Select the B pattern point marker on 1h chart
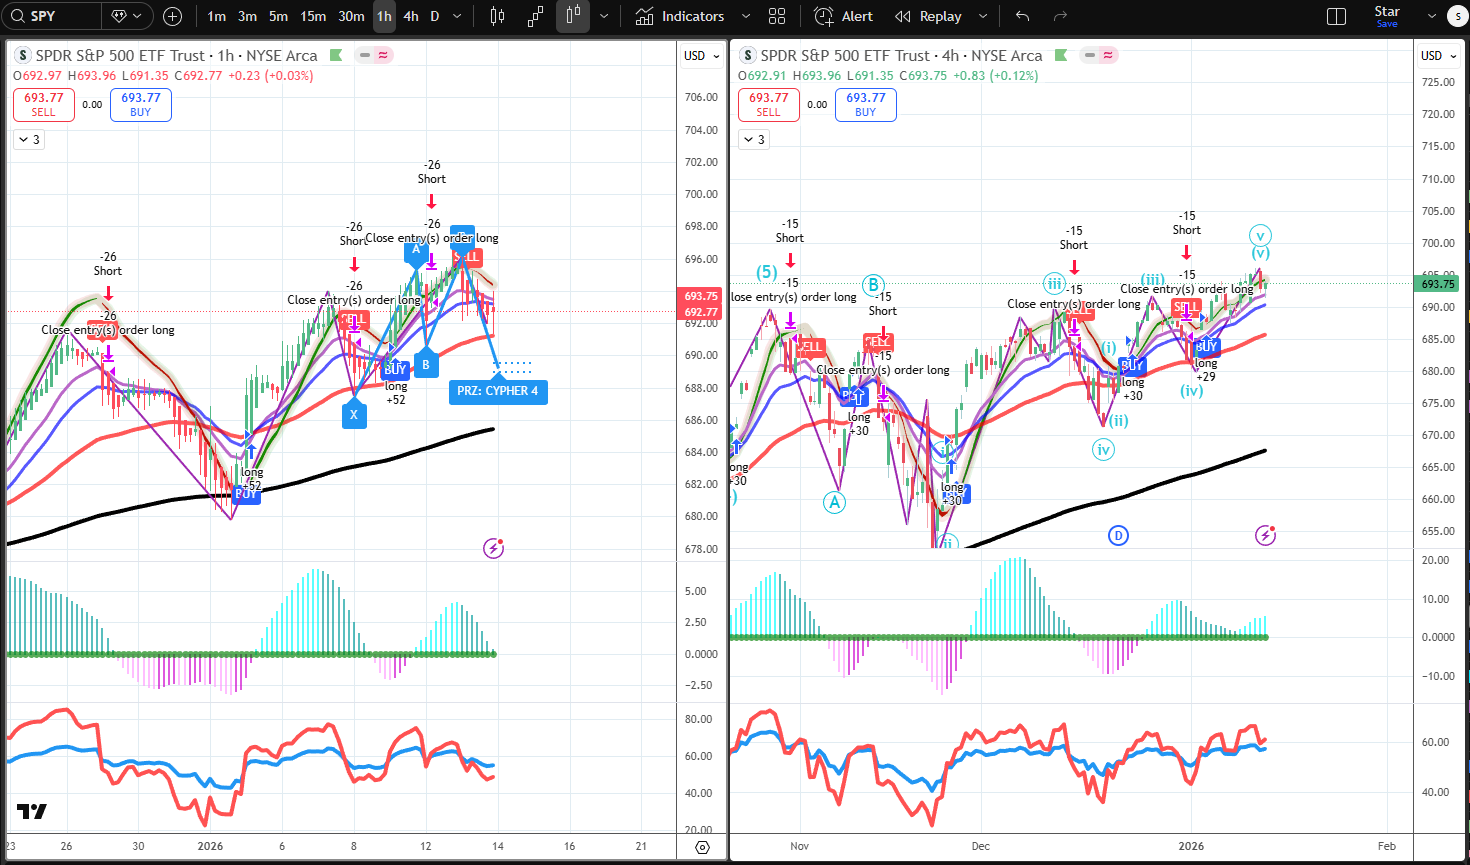This screenshot has height=865, width=1470. pos(426,364)
